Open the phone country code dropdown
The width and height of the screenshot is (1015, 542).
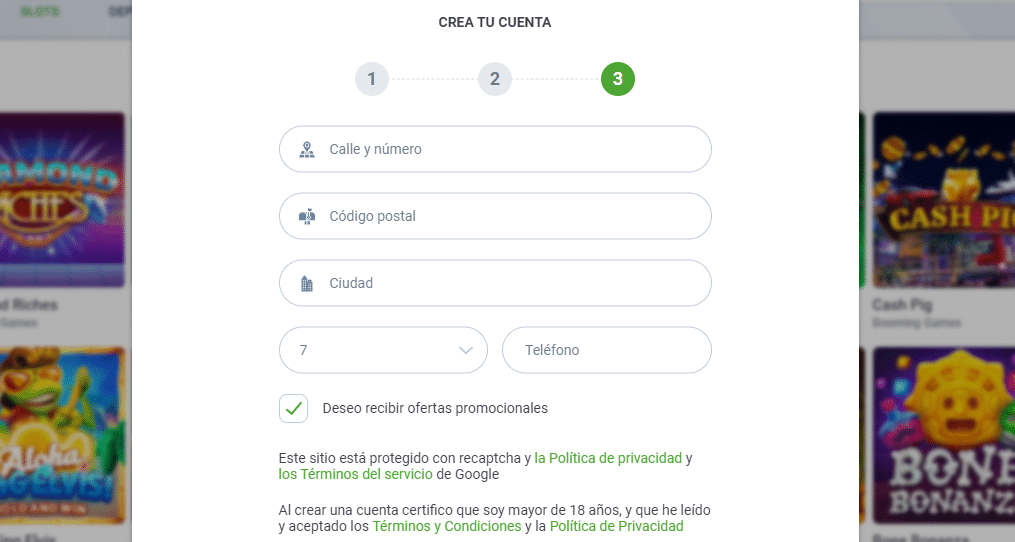[x=382, y=350]
